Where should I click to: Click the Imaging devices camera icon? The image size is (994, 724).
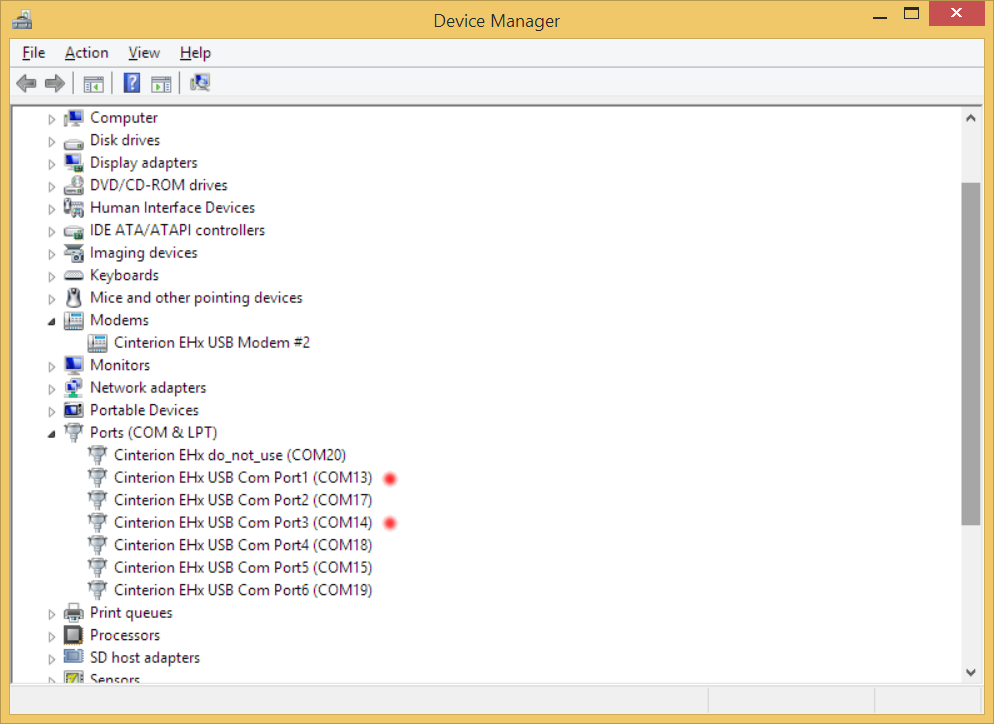(74, 253)
